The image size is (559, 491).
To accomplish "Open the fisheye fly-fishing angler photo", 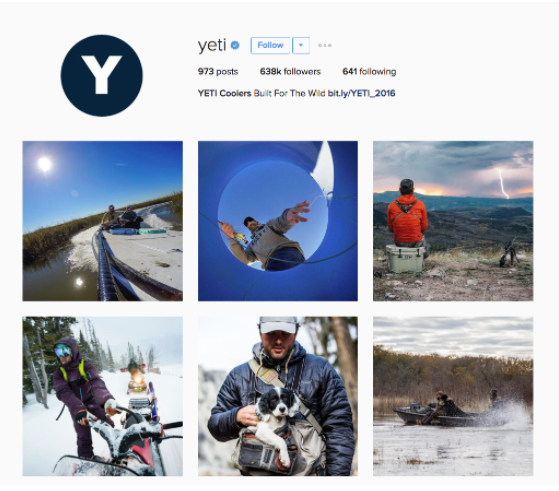I will (x=278, y=221).
